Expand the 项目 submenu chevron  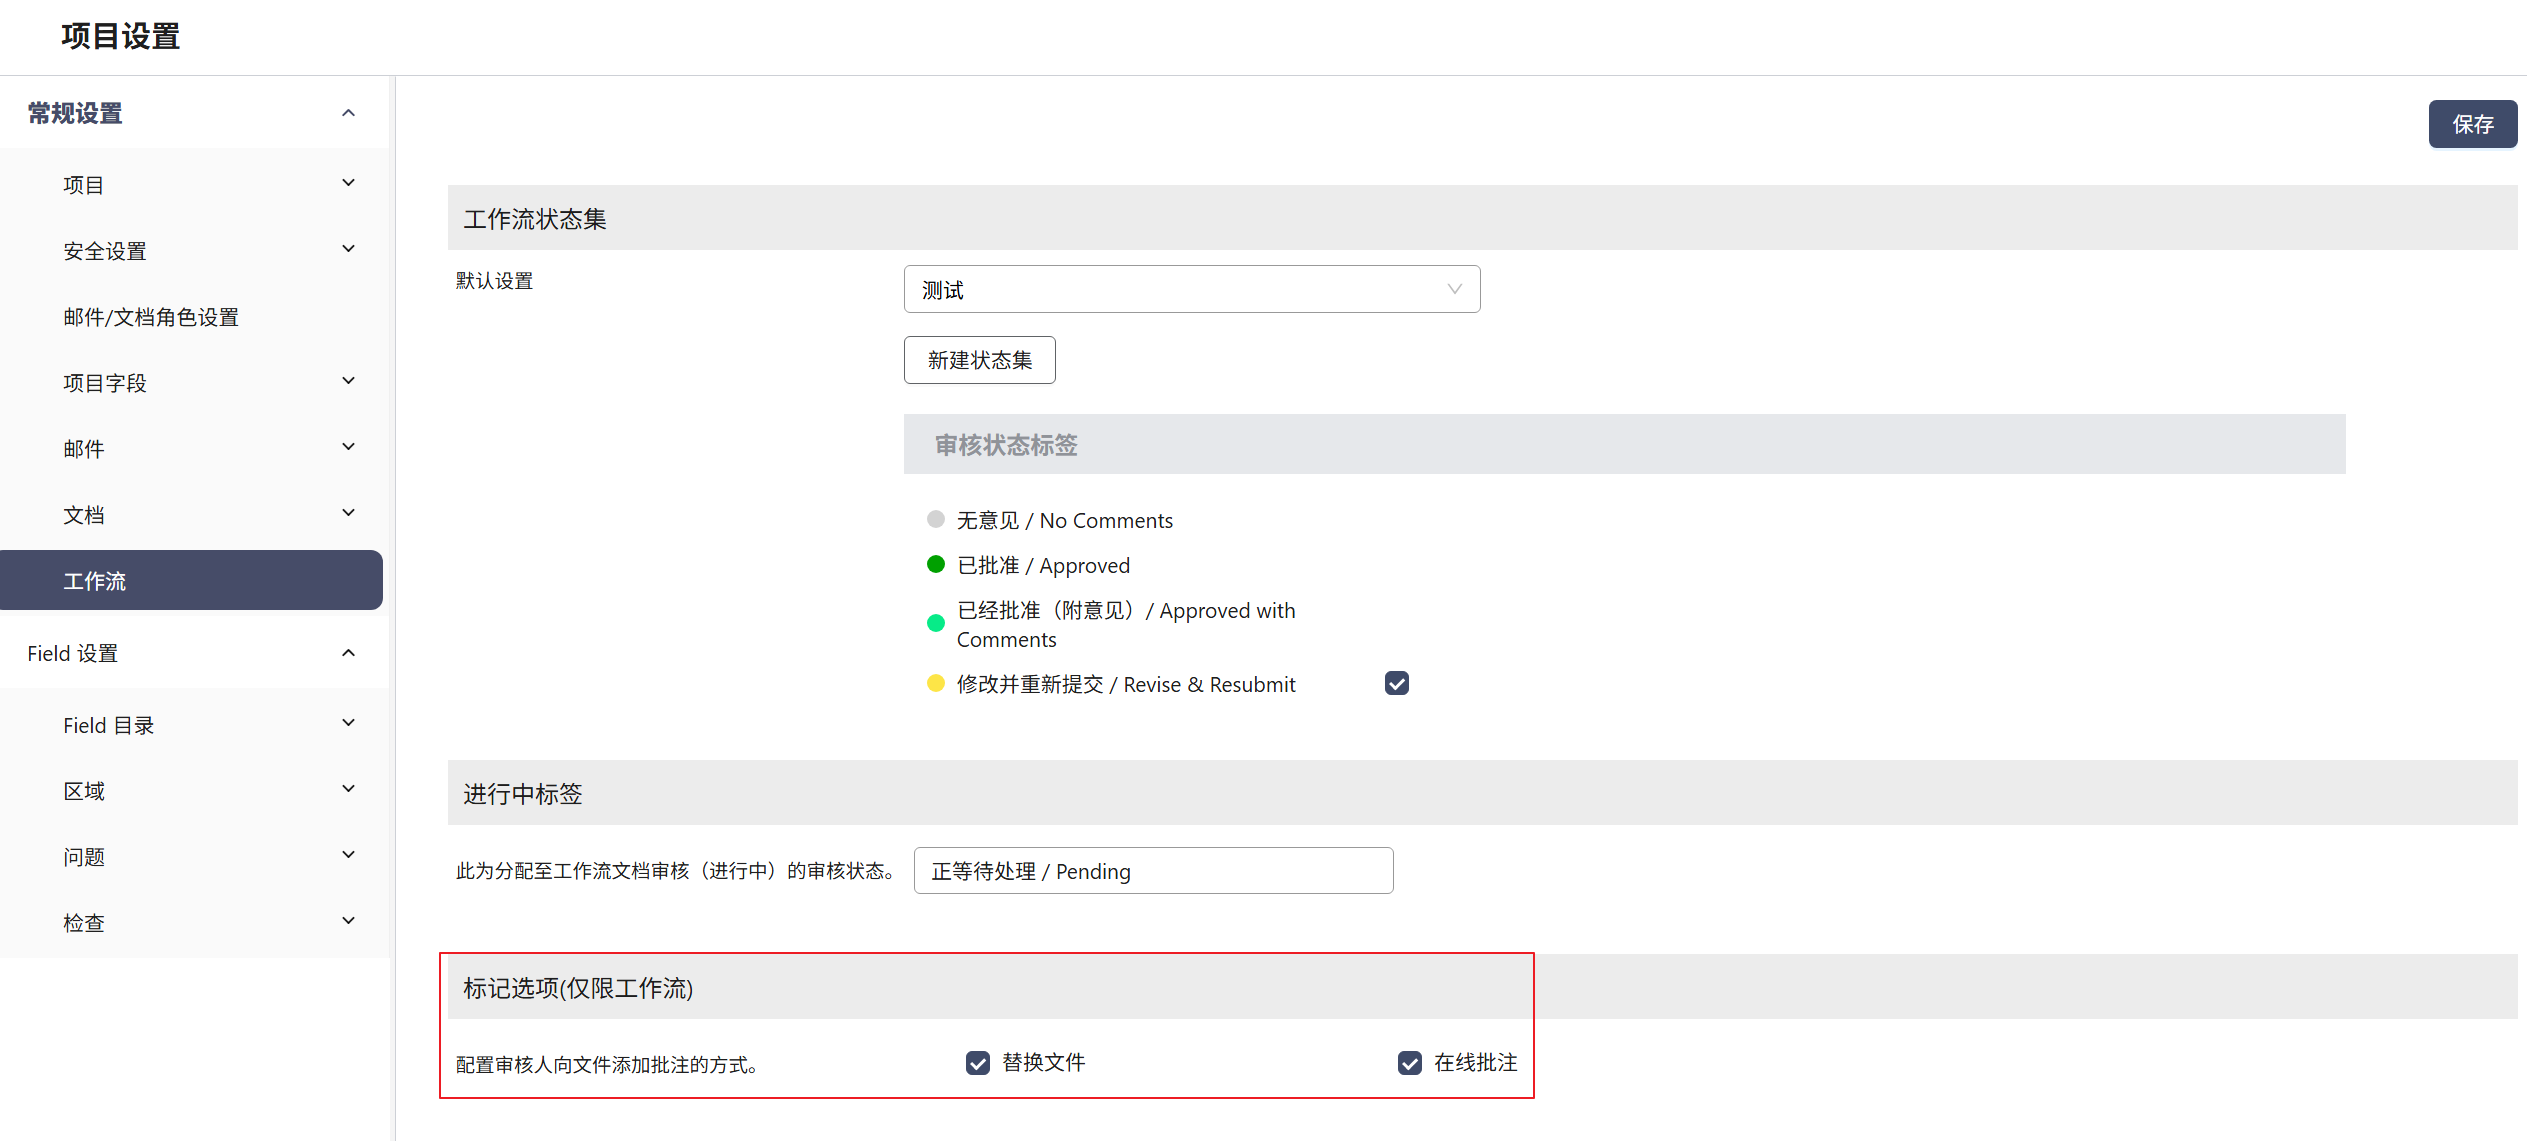tap(348, 183)
